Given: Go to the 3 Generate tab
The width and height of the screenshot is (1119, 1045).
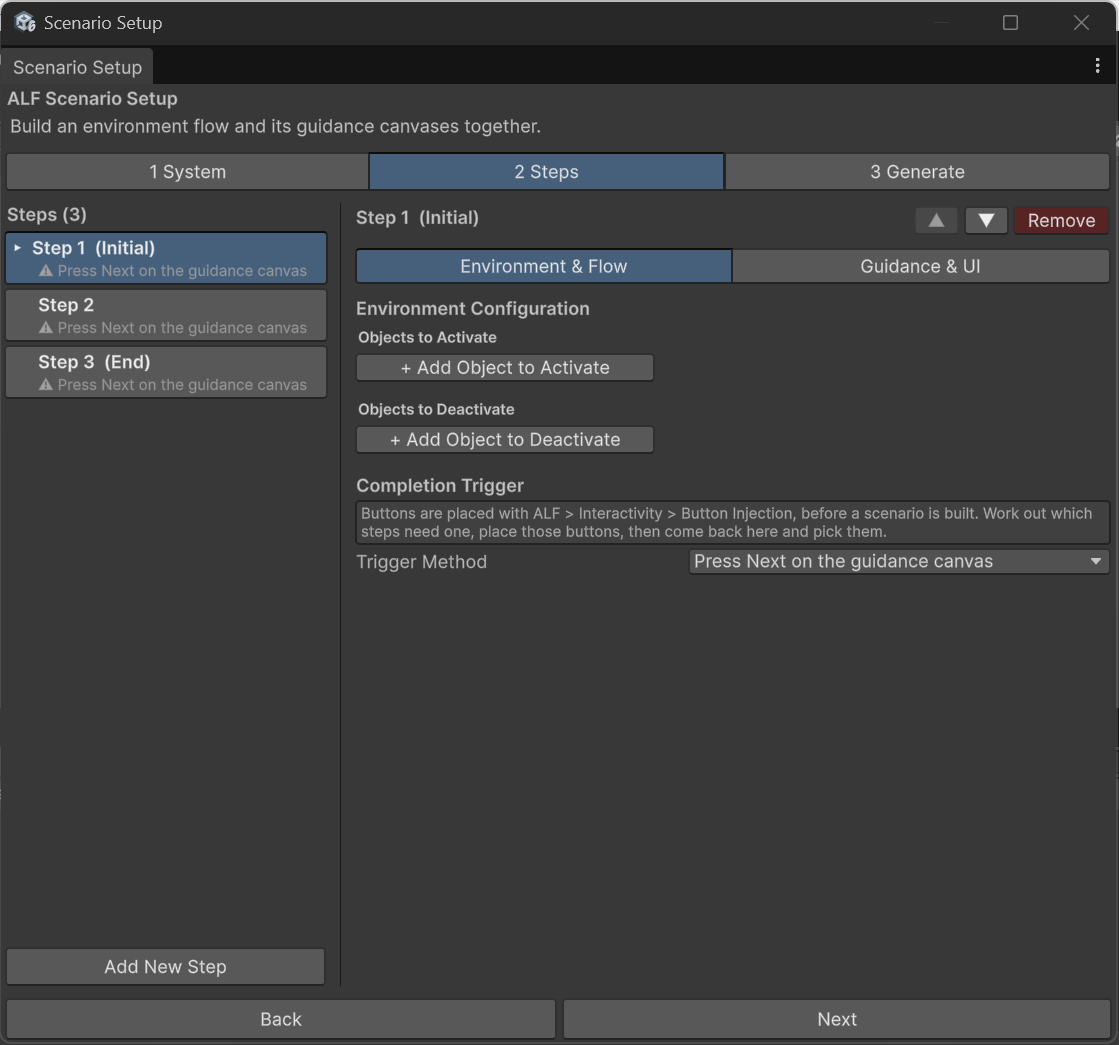Looking at the screenshot, I should pyautogui.click(x=917, y=171).
